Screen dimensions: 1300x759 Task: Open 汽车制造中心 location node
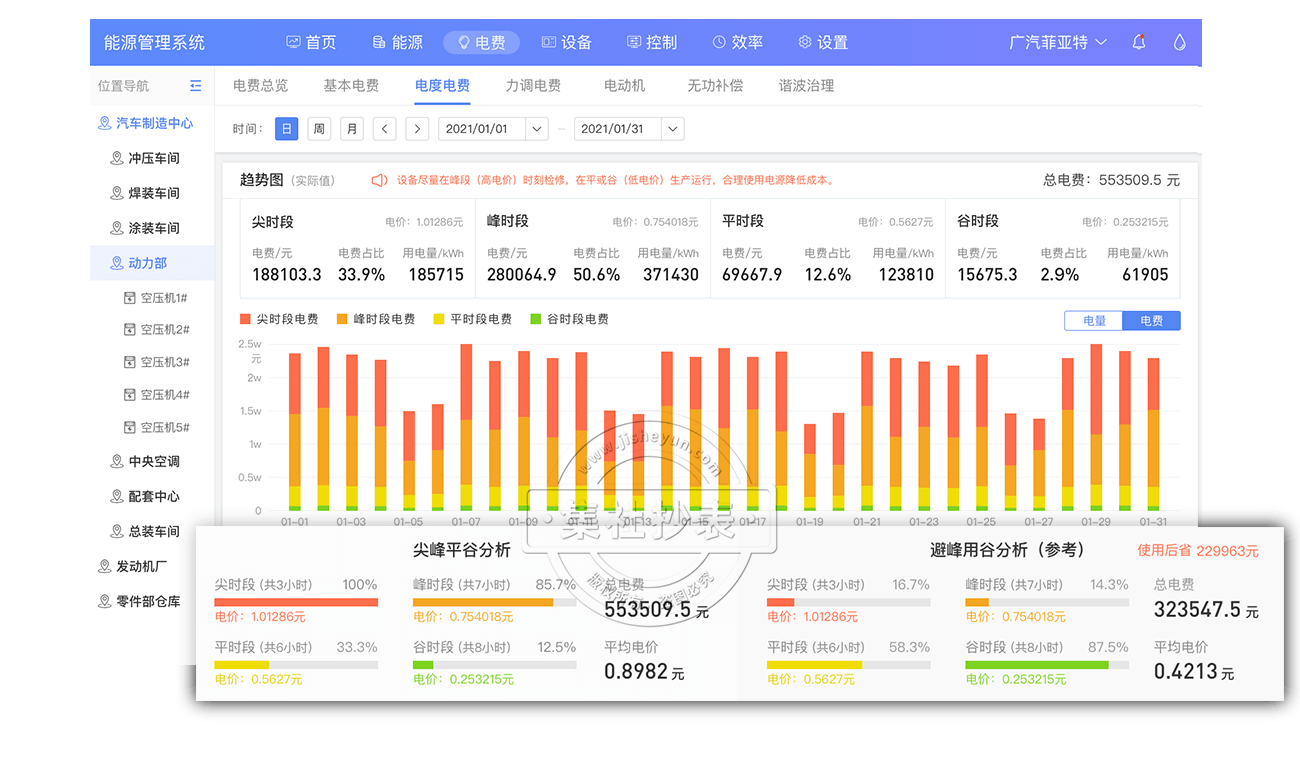point(153,123)
